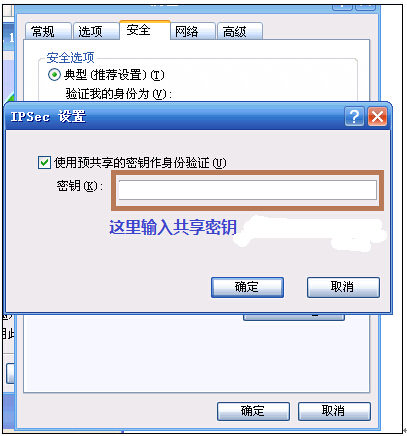Click the blue 这里输入共享密钥 annotation text
Image resolution: width=407 pixels, height=436 pixels.
[x=173, y=227]
